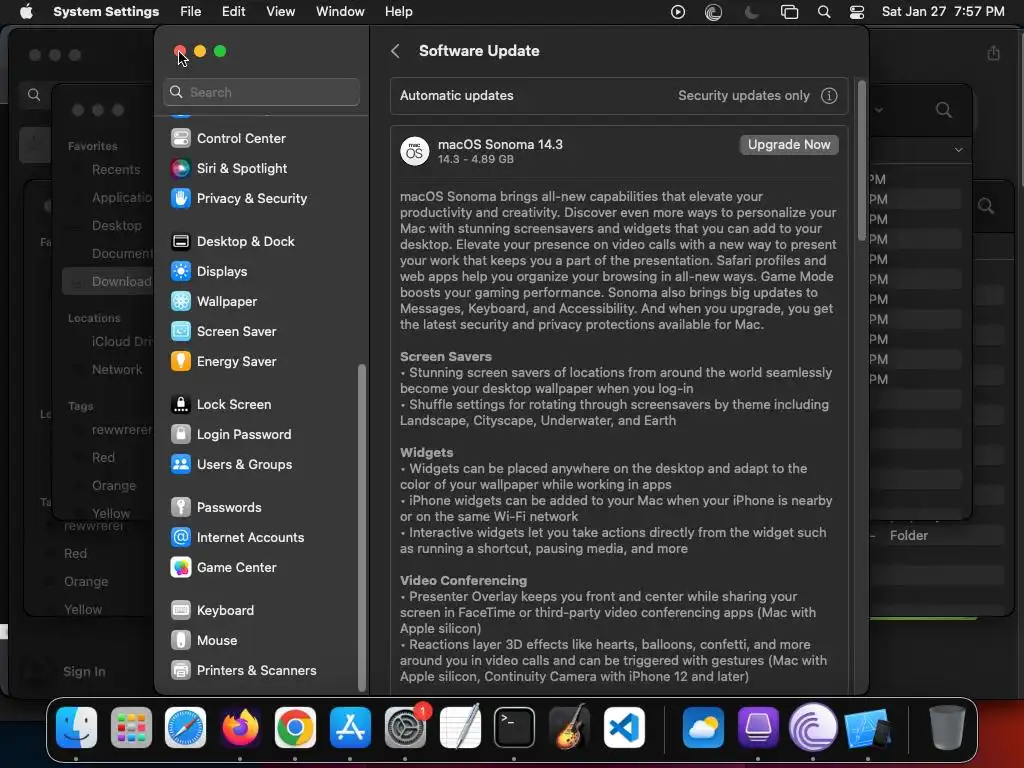Select the Siri & Spotlight icon
Image resolution: width=1024 pixels, height=768 pixels.
tap(180, 168)
